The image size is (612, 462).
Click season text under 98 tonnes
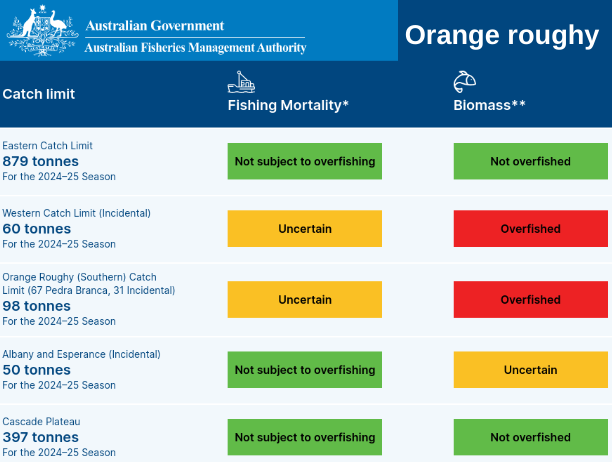point(59,321)
